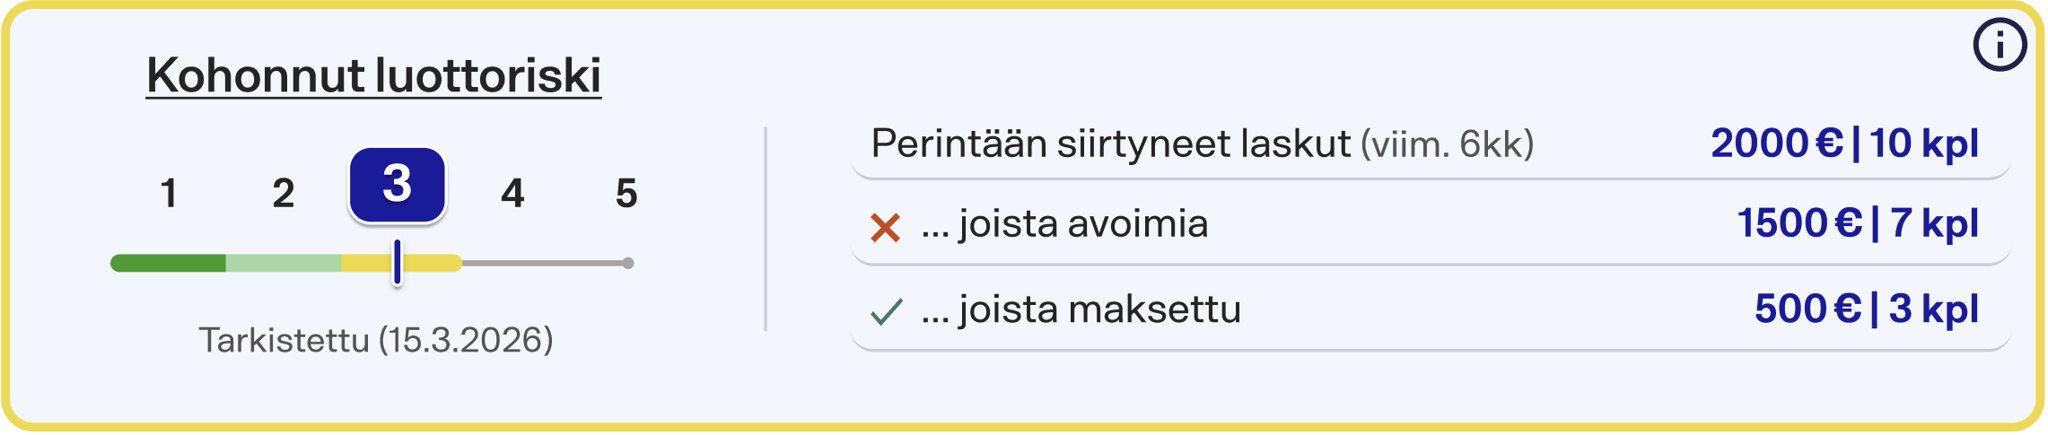The image size is (2048, 435).
Task: Click the highlighted risk level 3 badge
Action: point(397,185)
